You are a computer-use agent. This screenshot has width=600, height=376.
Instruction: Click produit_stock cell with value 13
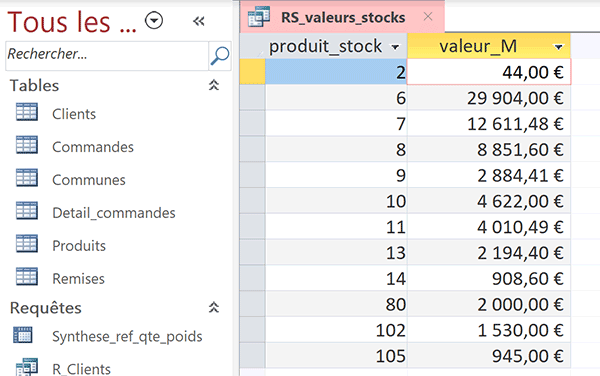click(336, 252)
